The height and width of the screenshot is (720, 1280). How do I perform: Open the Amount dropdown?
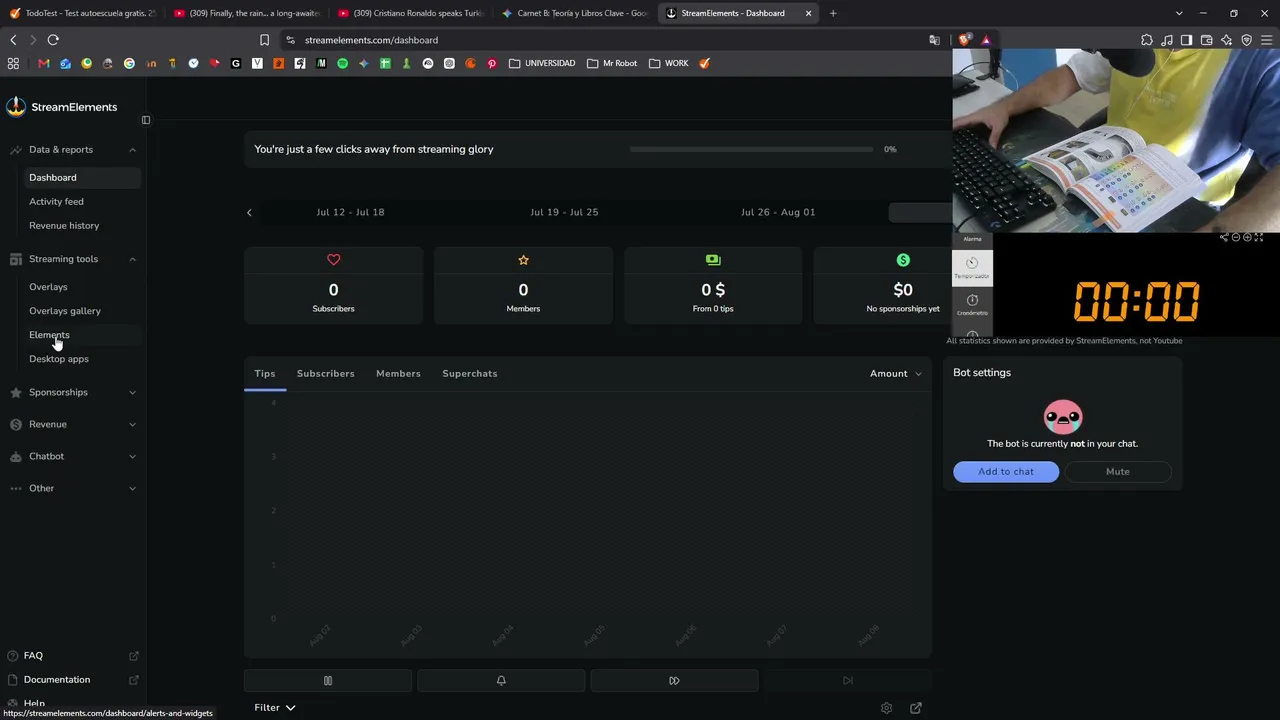(896, 374)
